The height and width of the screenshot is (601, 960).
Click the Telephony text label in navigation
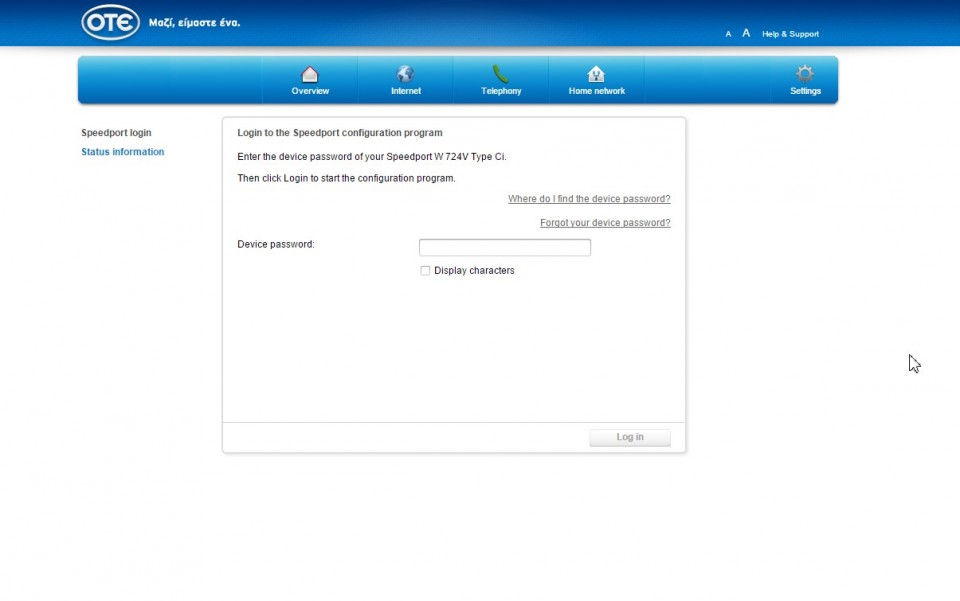tap(501, 91)
